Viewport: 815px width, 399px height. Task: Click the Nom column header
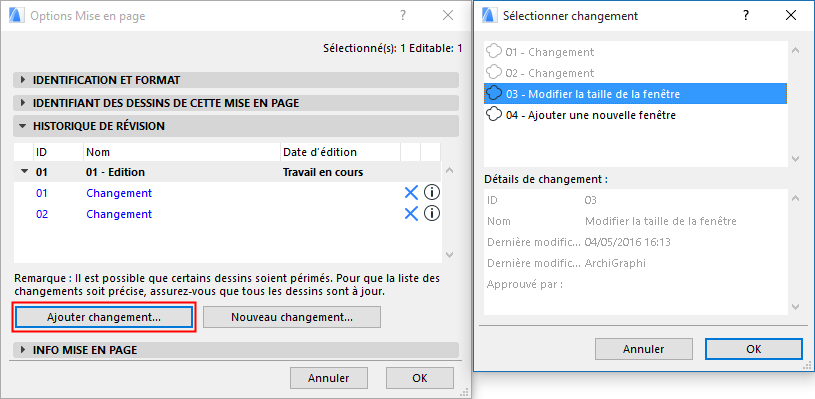[x=181, y=152]
